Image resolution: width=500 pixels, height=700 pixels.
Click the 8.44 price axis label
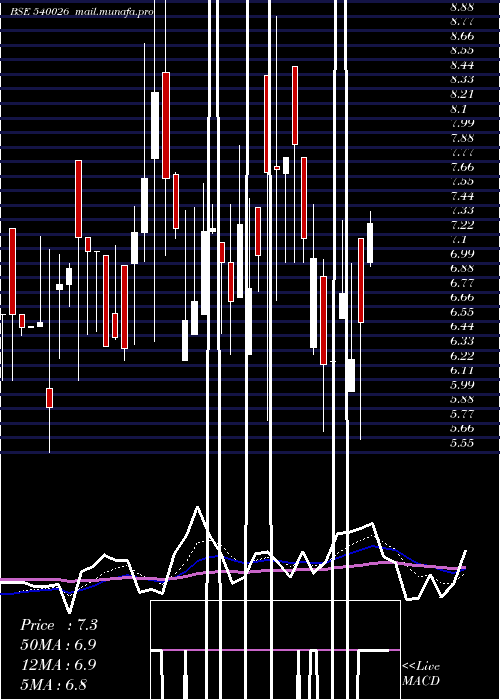(x=462, y=65)
